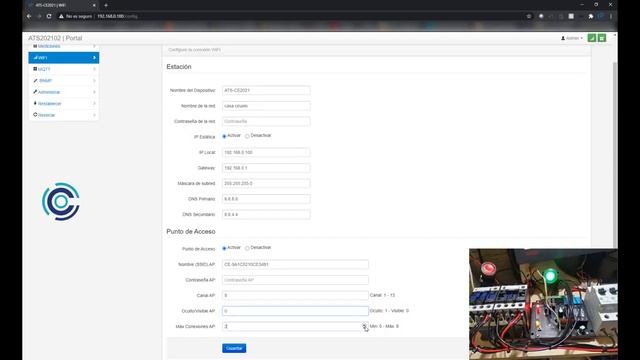Click the Nombre de la red field
The image size is (640, 360).
pos(266,106)
